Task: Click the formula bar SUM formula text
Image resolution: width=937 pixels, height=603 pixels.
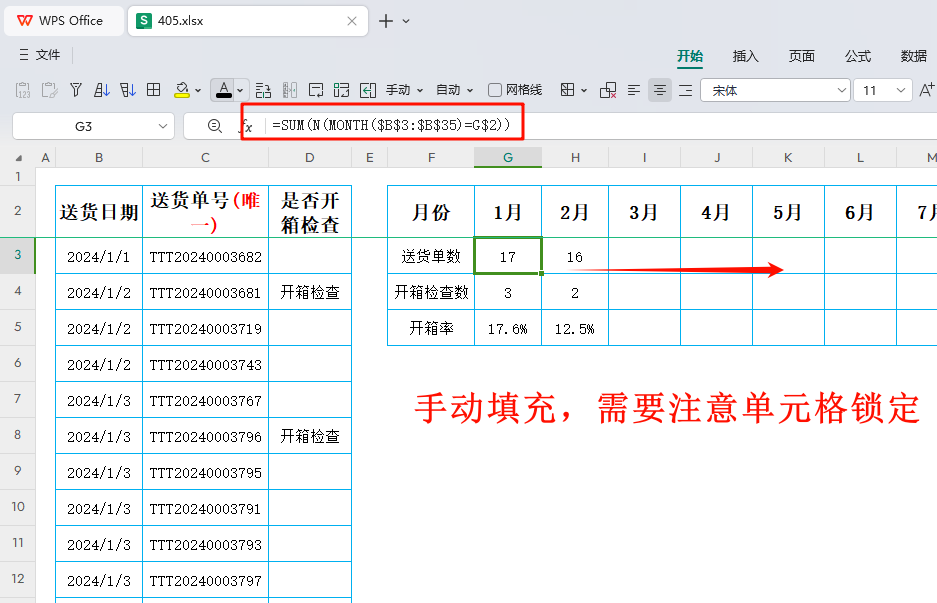Action: coord(391,125)
